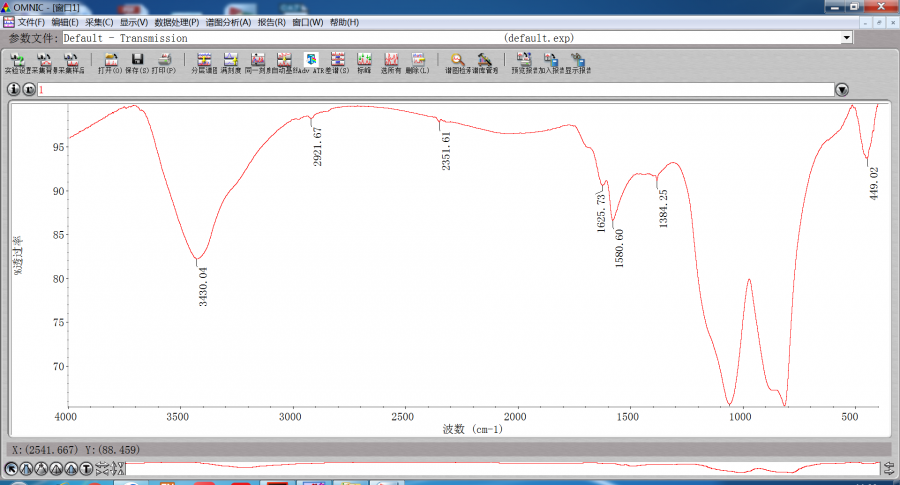Open the 帮助(H) menu
The width and height of the screenshot is (900, 485).
(x=344, y=22)
